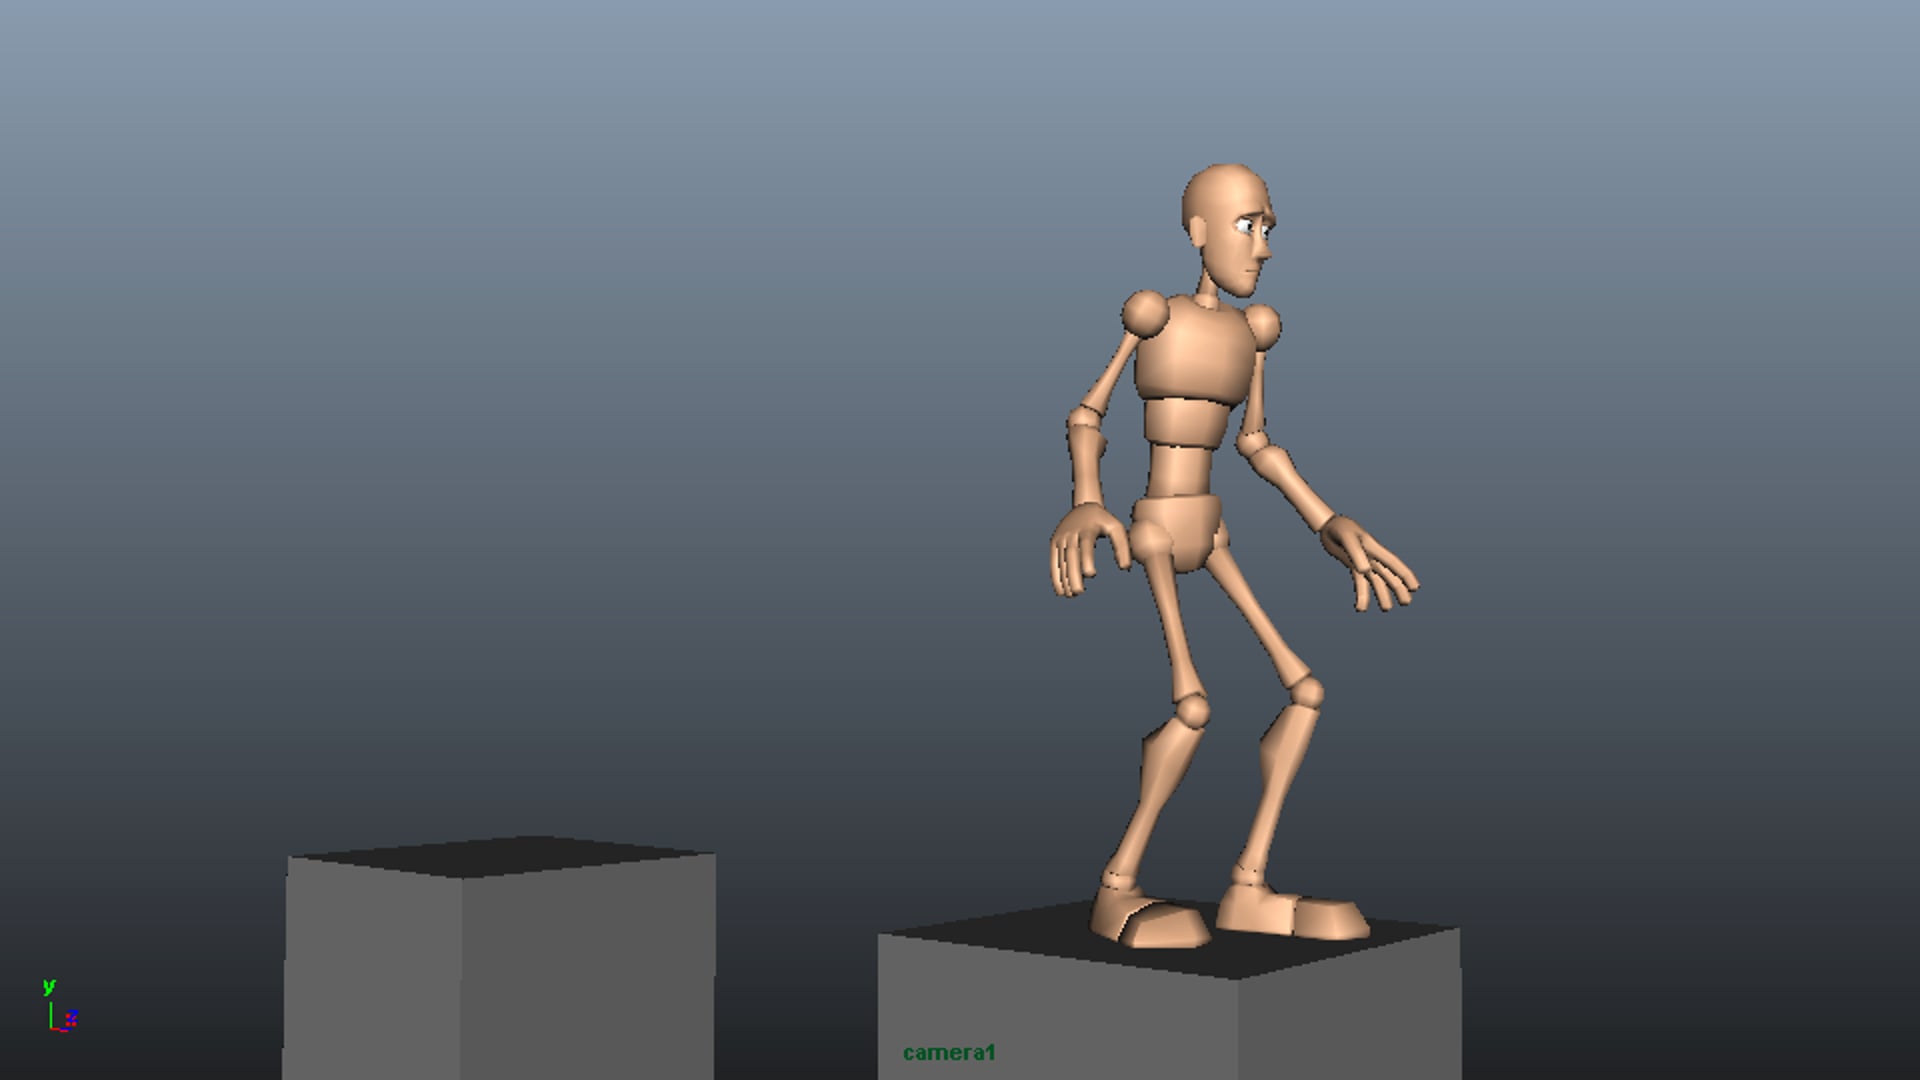Select the foot pointing toward the right
The width and height of the screenshot is (1920, 1080).
(x=1290, y=909)
